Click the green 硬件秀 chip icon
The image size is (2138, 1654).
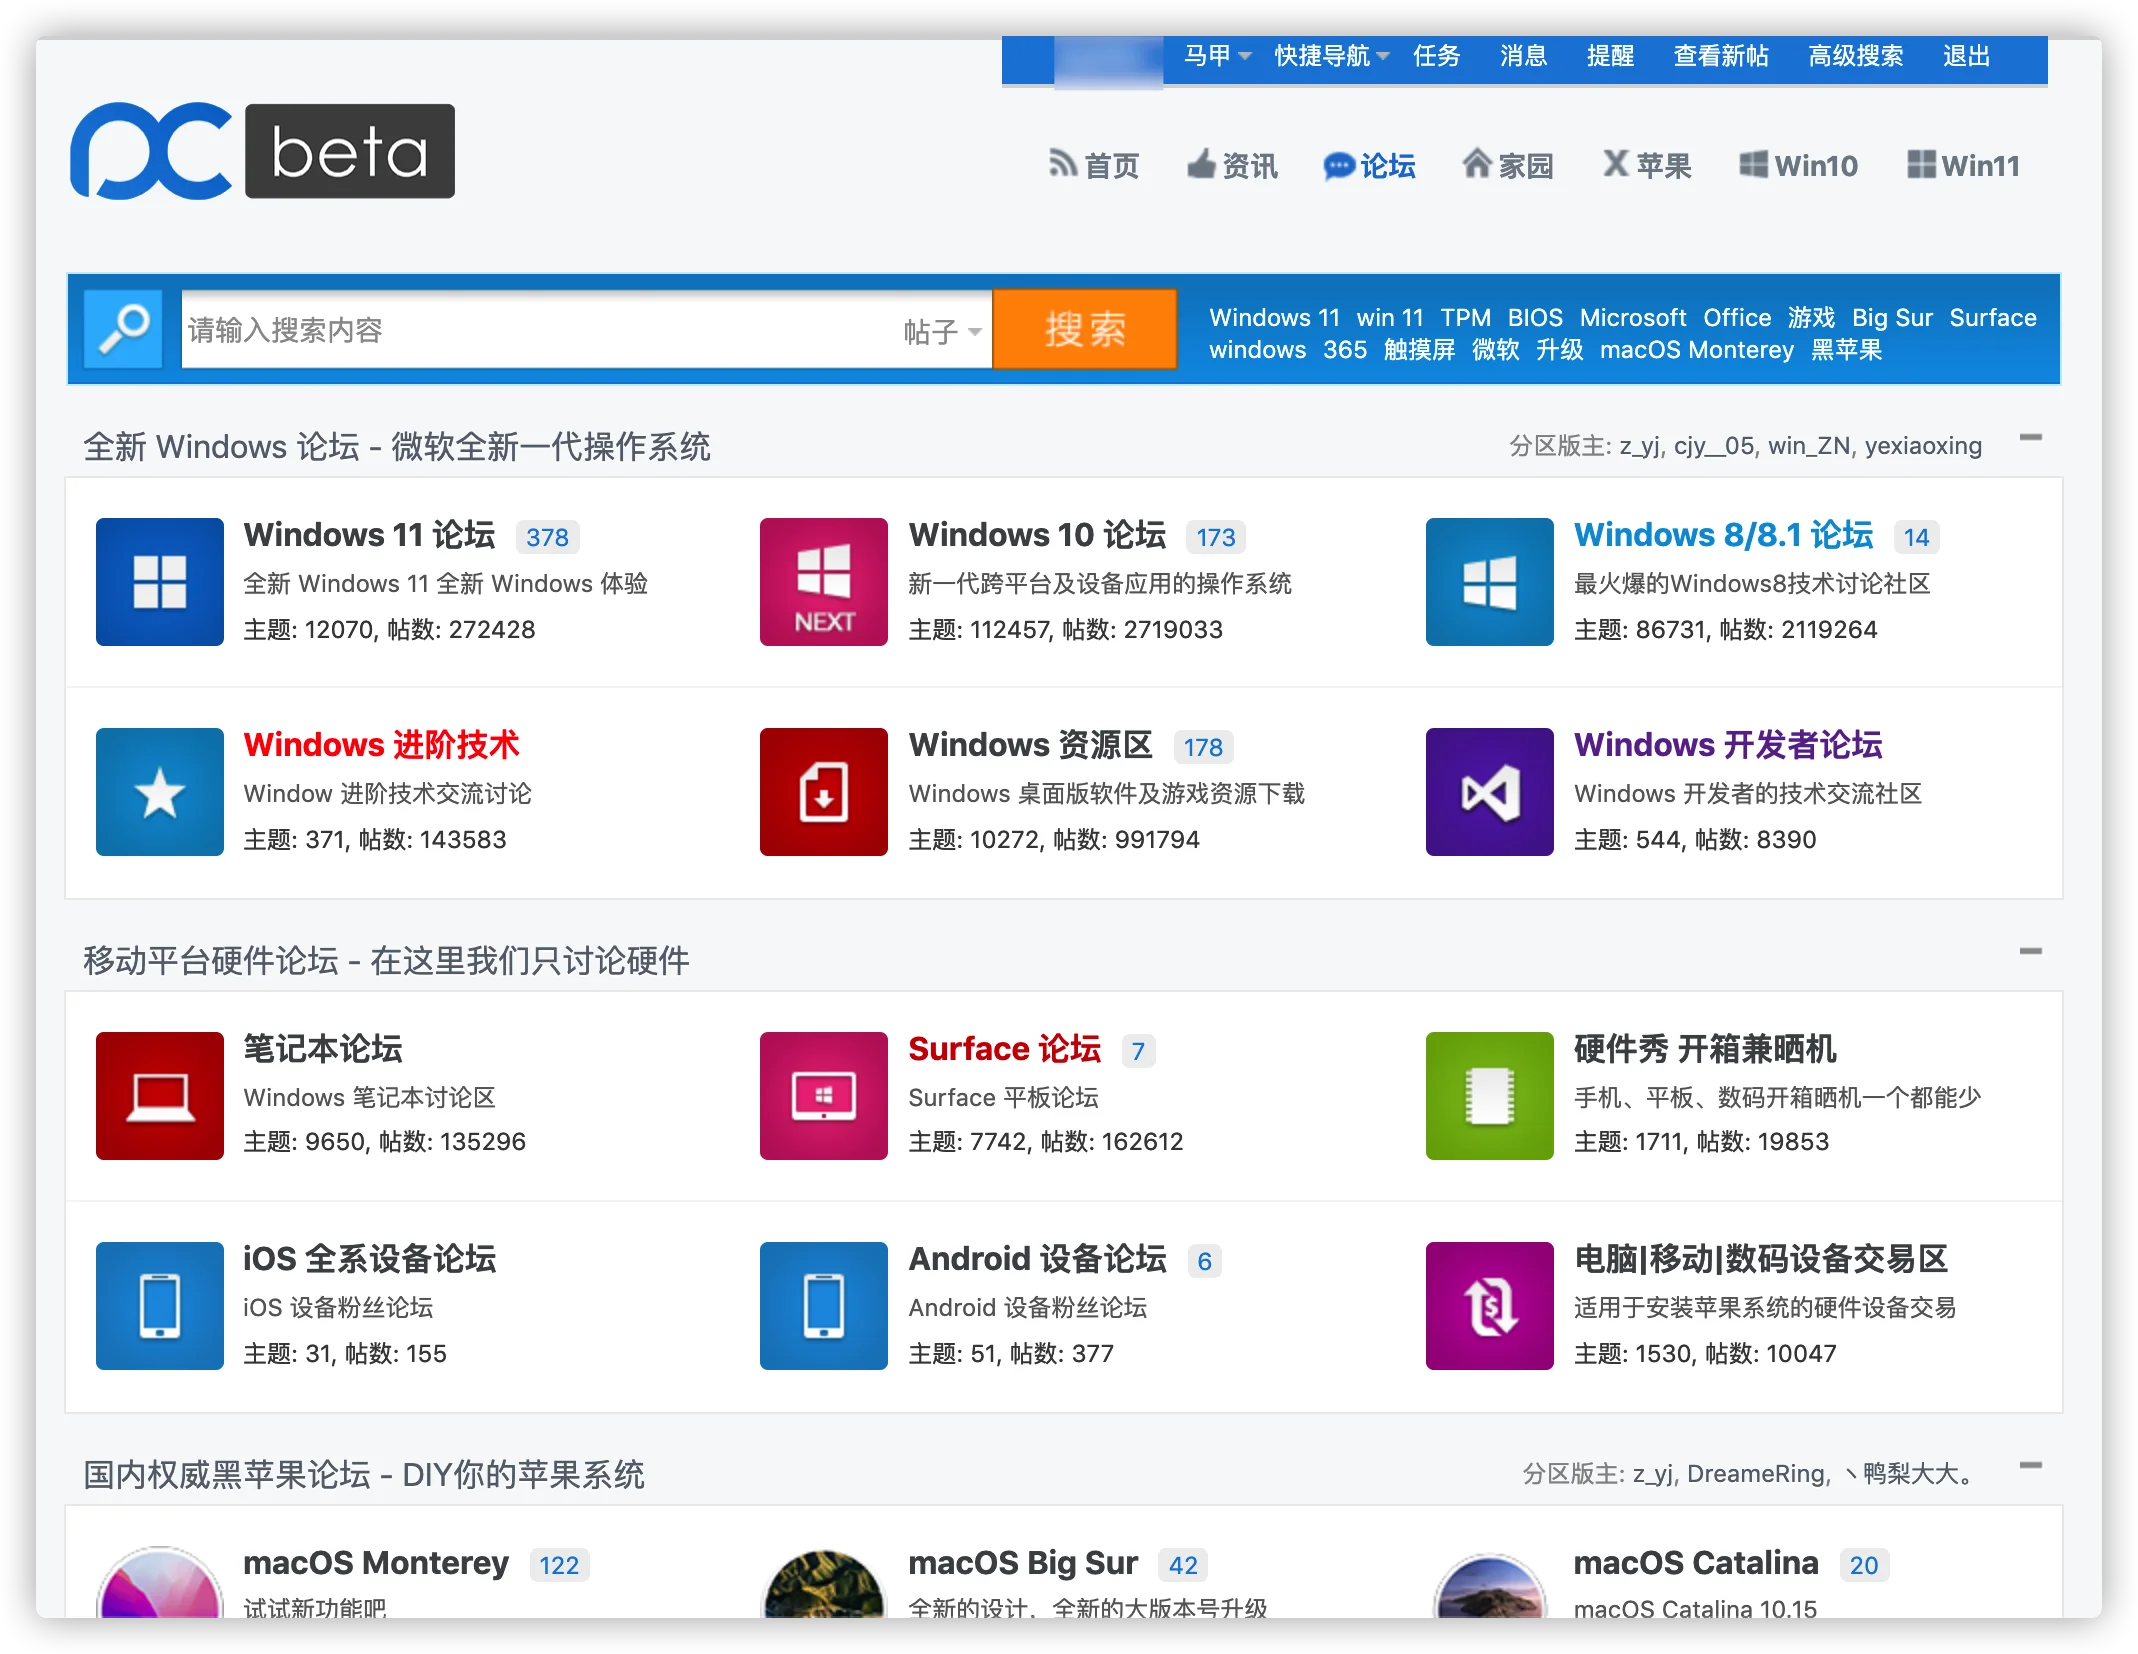pyautogui.click(x=1489, y=1096)
